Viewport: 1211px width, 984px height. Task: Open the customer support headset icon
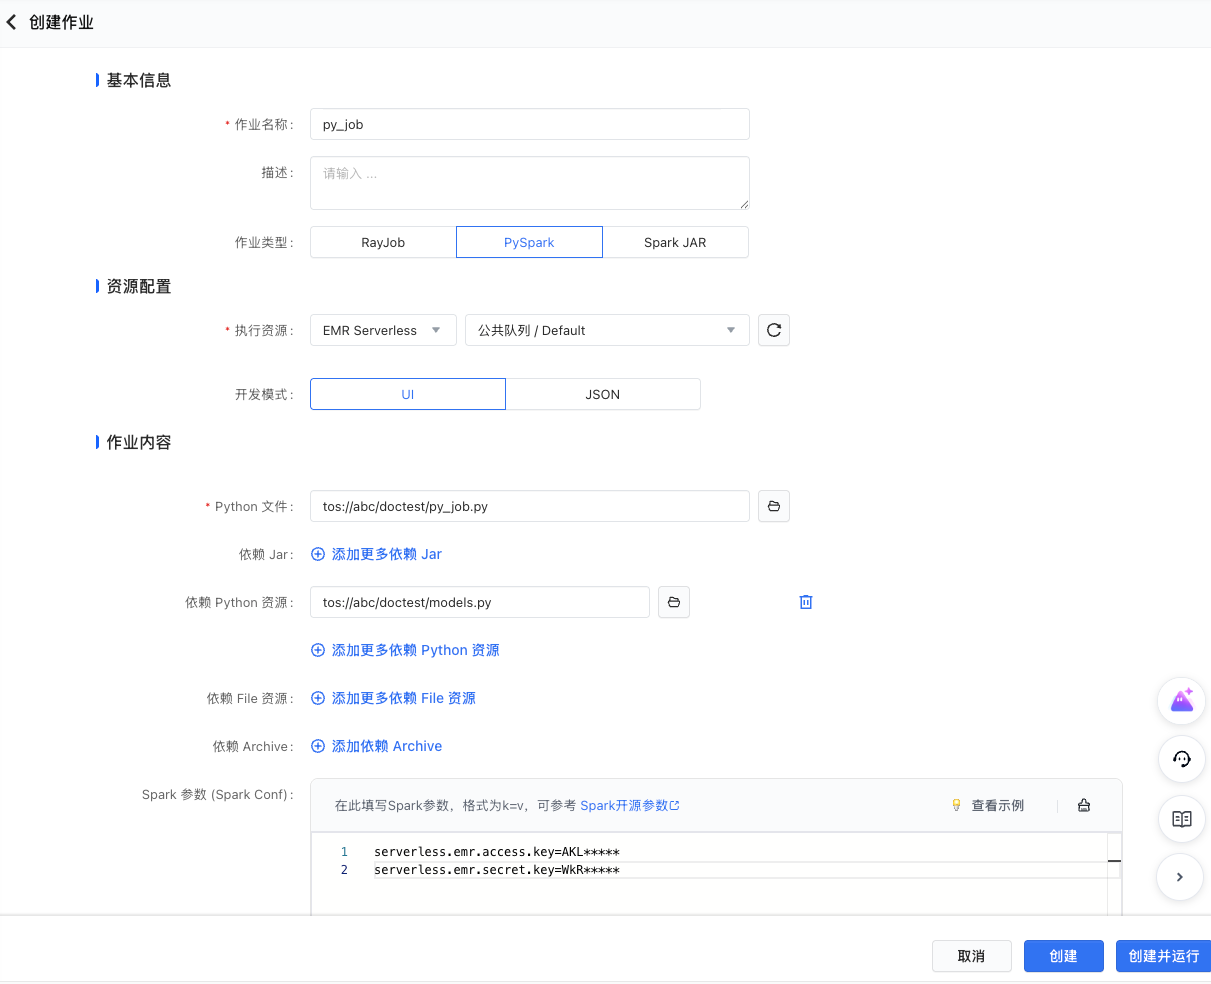click(1182, 759)
